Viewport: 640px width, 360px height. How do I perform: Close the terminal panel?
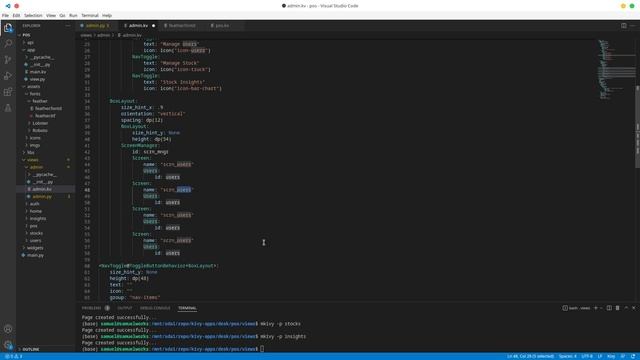click(x=634, y=308)
